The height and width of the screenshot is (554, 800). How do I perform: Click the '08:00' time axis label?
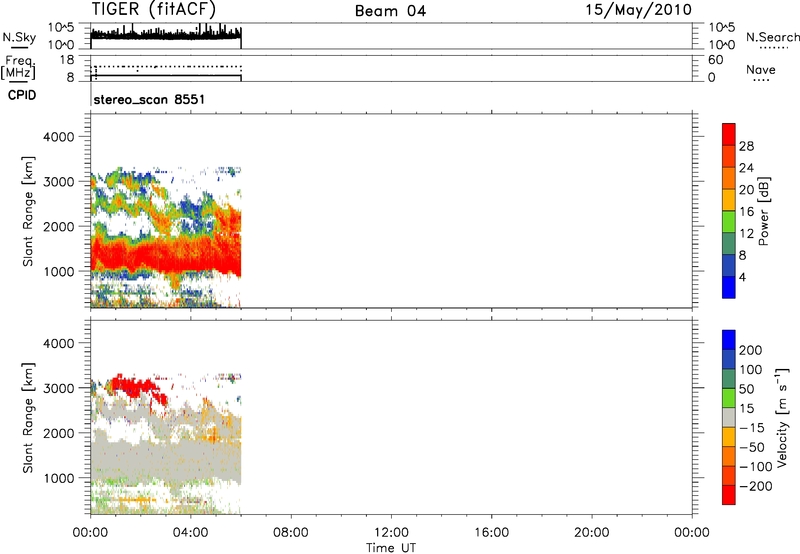pos(291,533)
